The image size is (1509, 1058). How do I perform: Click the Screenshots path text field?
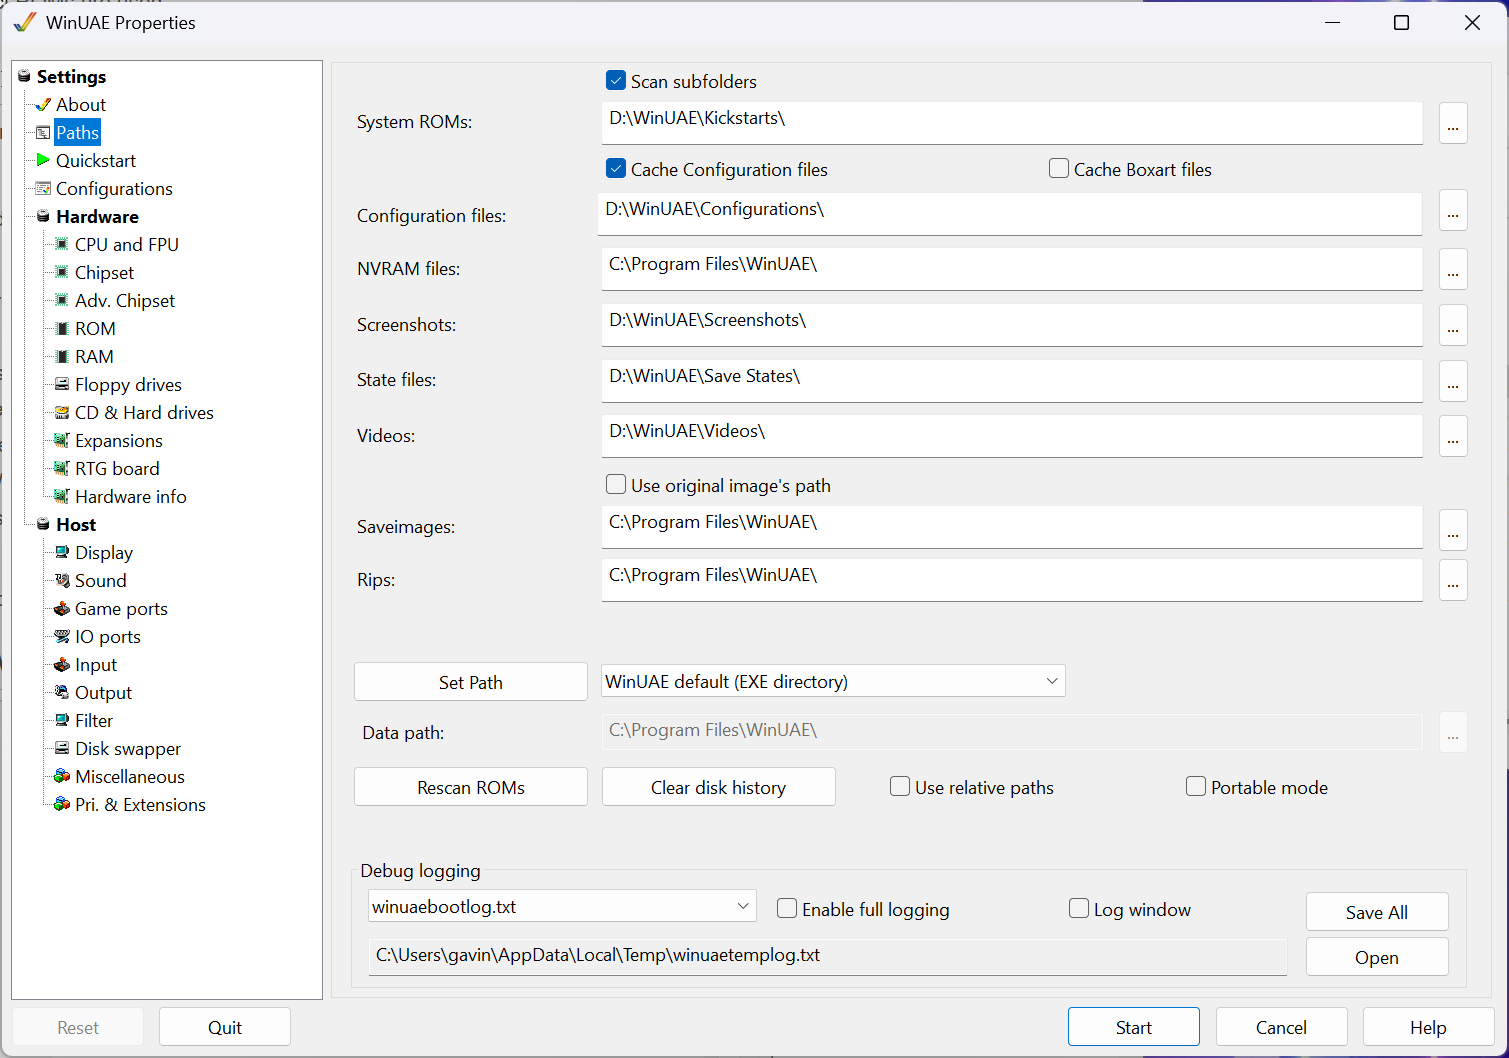pyautogui.click(x=1011, y=322)
